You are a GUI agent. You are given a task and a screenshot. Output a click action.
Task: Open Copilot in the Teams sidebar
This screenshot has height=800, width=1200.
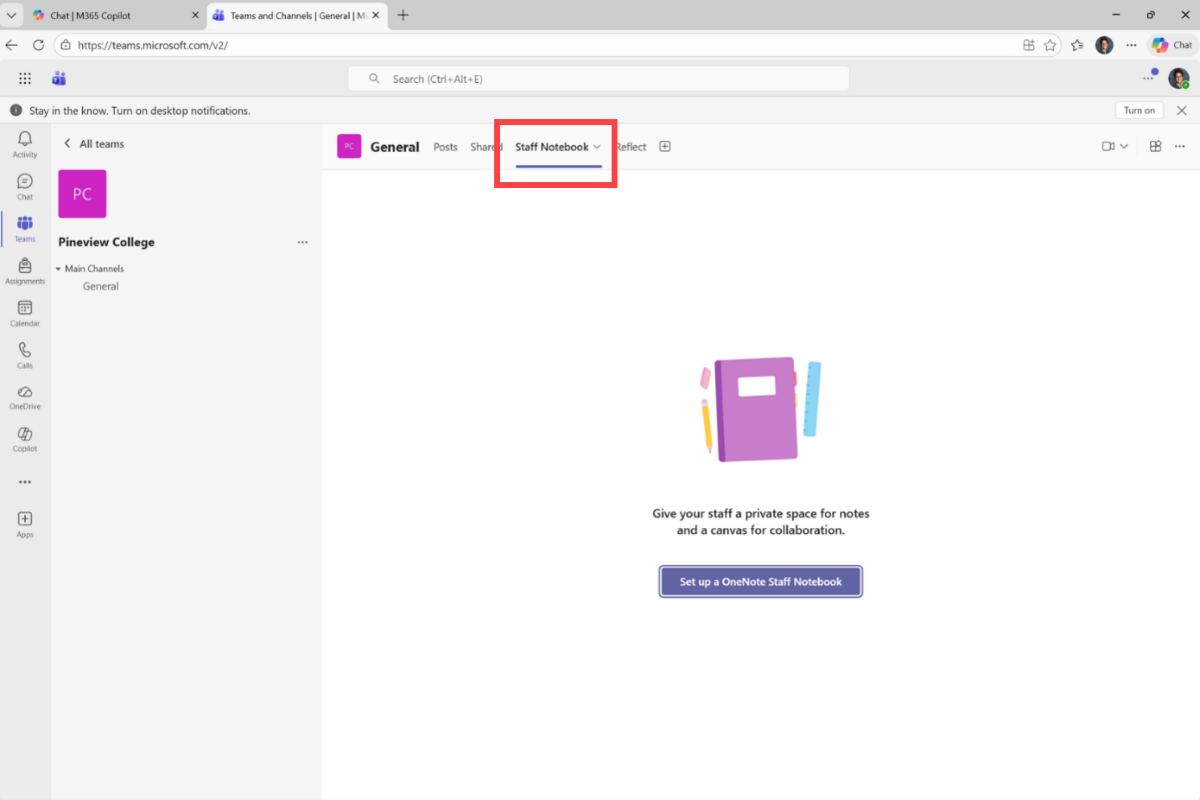click(x=25, y=439)
